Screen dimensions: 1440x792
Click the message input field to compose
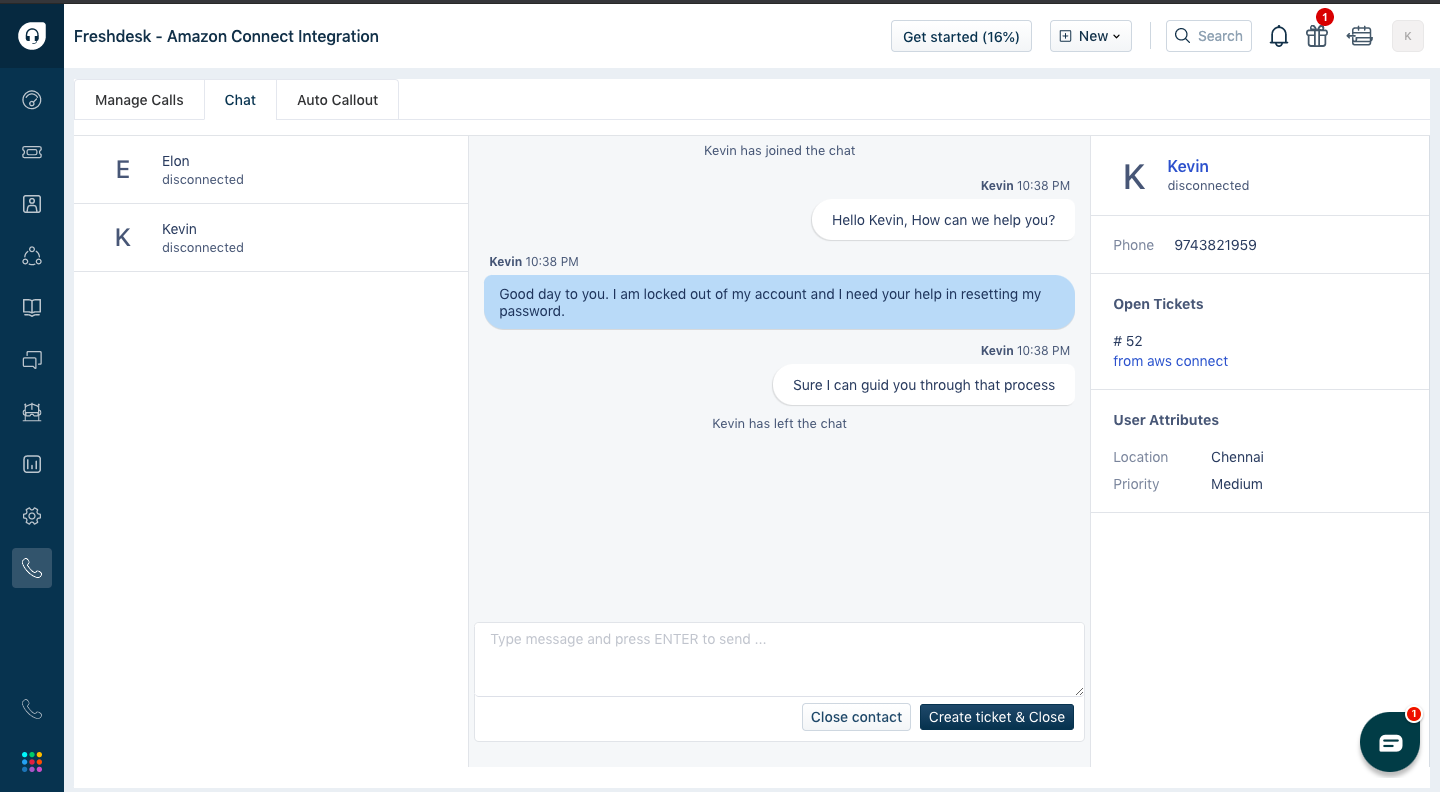click(779, 658)
